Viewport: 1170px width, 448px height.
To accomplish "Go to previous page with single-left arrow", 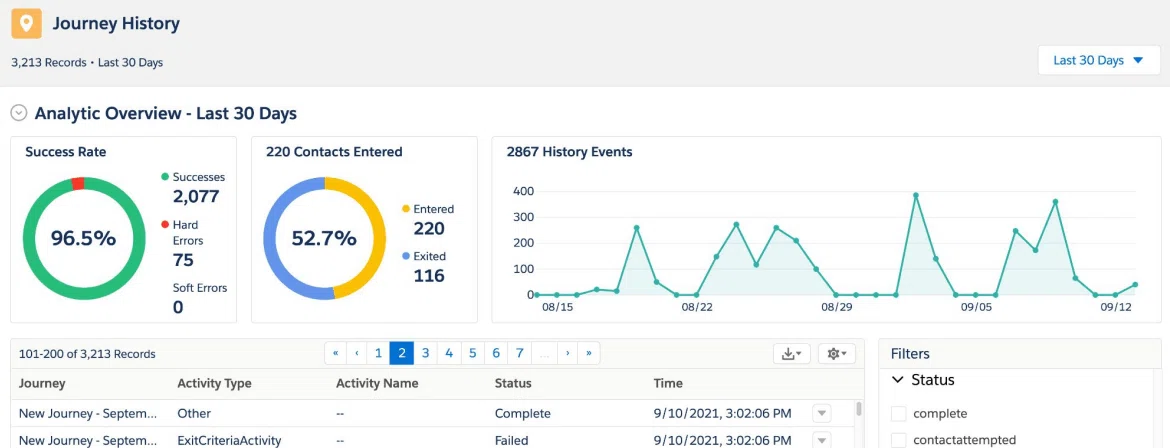I will (x=357, y=353).
